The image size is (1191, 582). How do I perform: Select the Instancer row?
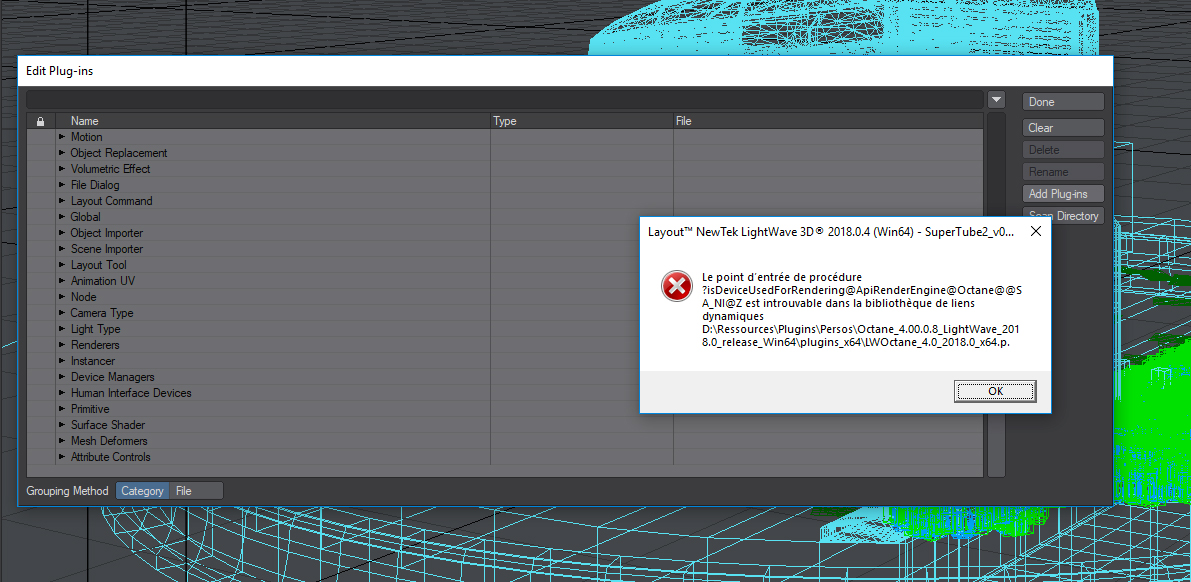[505, 361]
